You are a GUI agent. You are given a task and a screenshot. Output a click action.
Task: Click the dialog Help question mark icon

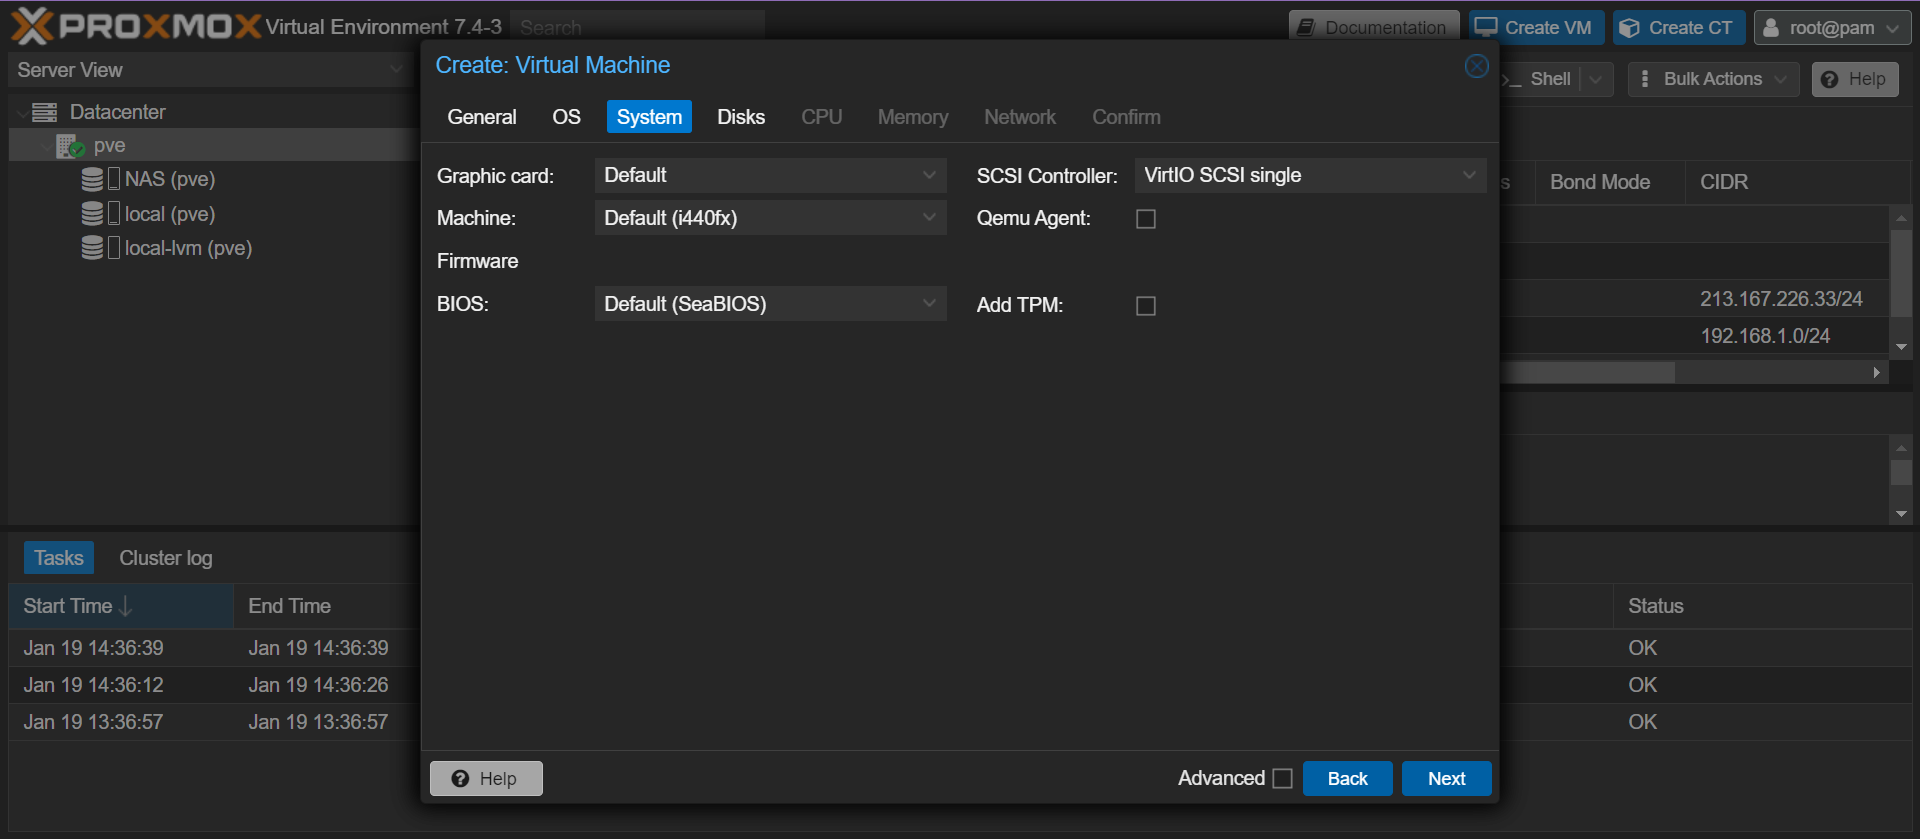tap(460, 779)
